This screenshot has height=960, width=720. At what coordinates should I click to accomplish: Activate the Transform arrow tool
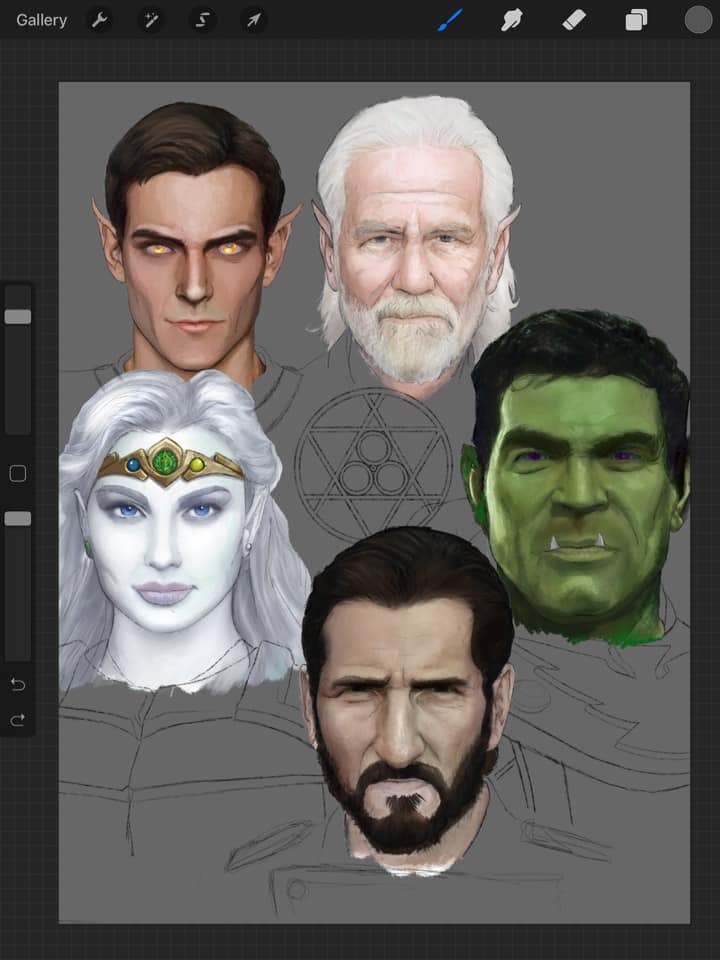point(254,20)
